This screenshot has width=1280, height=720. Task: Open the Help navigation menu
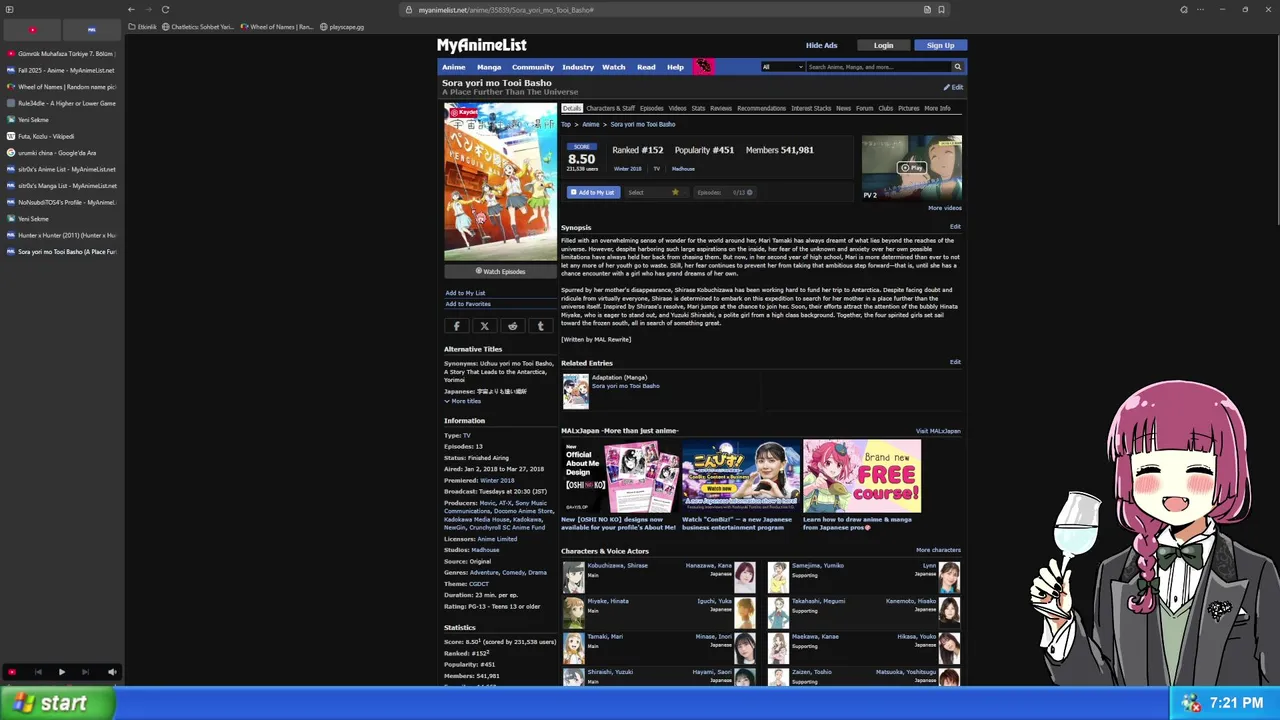(x=676, y=67)
